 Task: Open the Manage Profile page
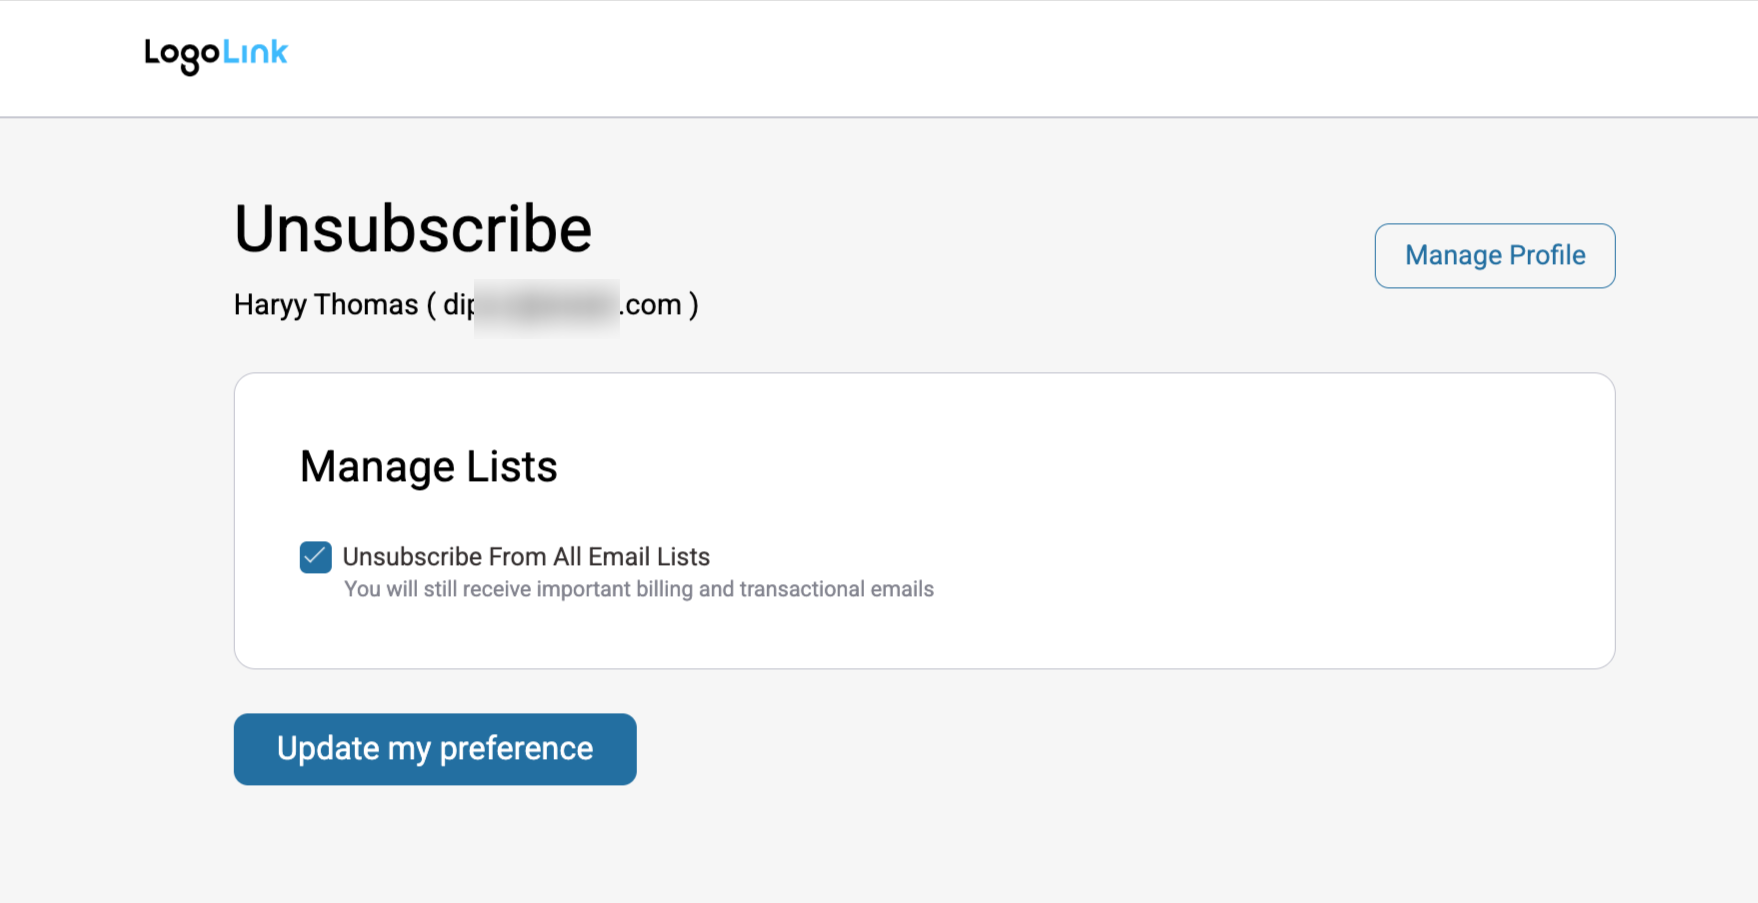pos(1494,255)
